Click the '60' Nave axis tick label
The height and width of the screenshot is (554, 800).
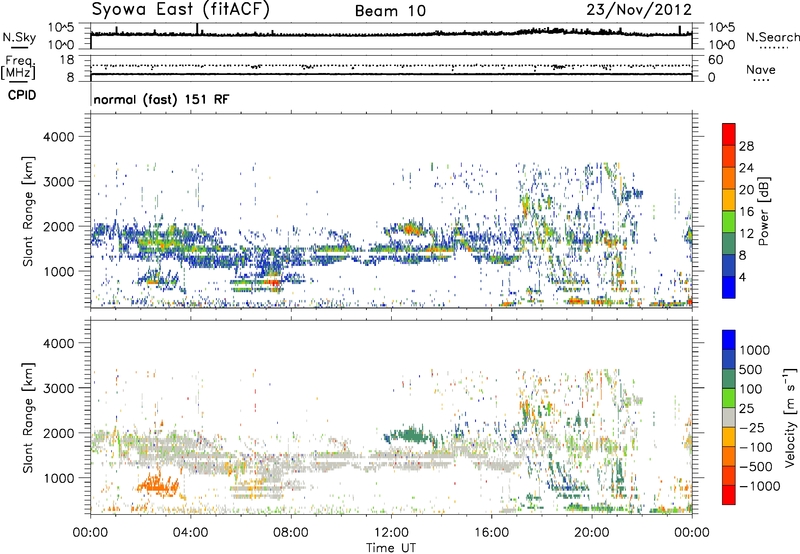tap(715, 60)
